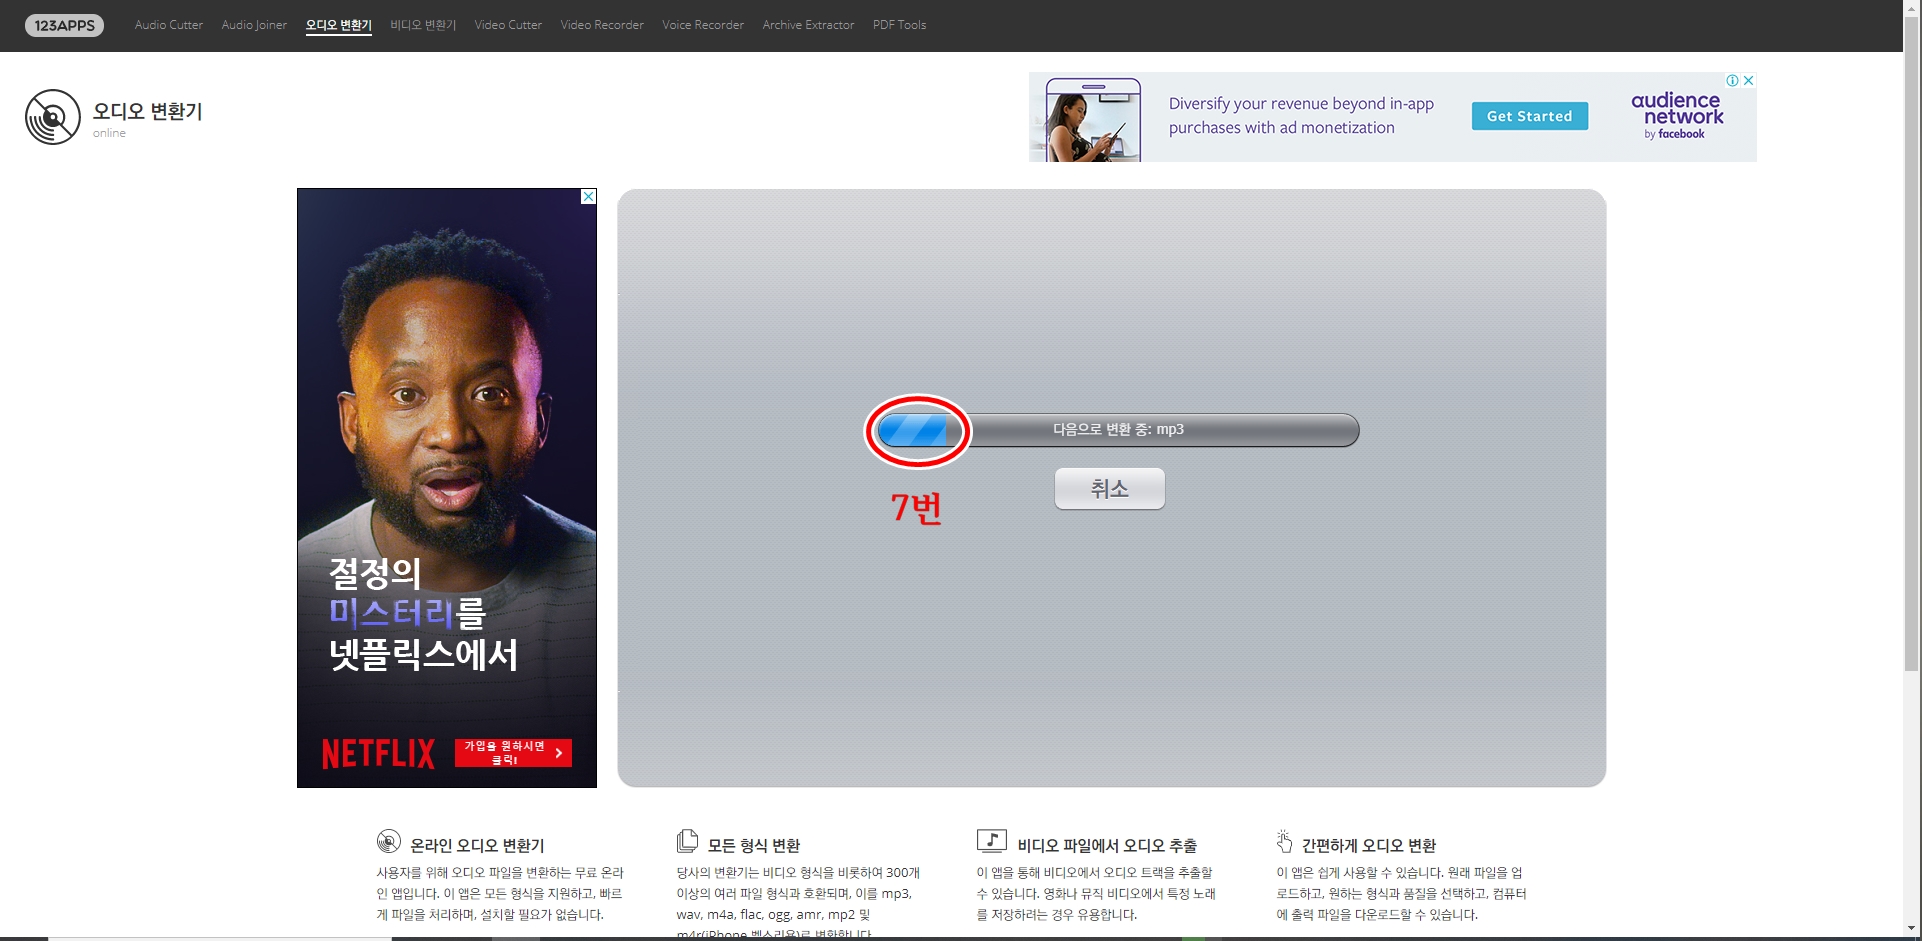Viewport: 1922px width, 941px height.
Task: Click the scrollbar up arrow
Action: coord(1912,7)
